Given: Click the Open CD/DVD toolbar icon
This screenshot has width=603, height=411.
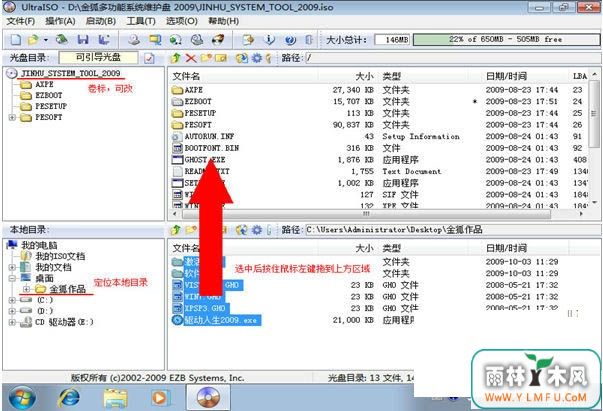Looking at the screenshot, I should click(x=62, y=39).
